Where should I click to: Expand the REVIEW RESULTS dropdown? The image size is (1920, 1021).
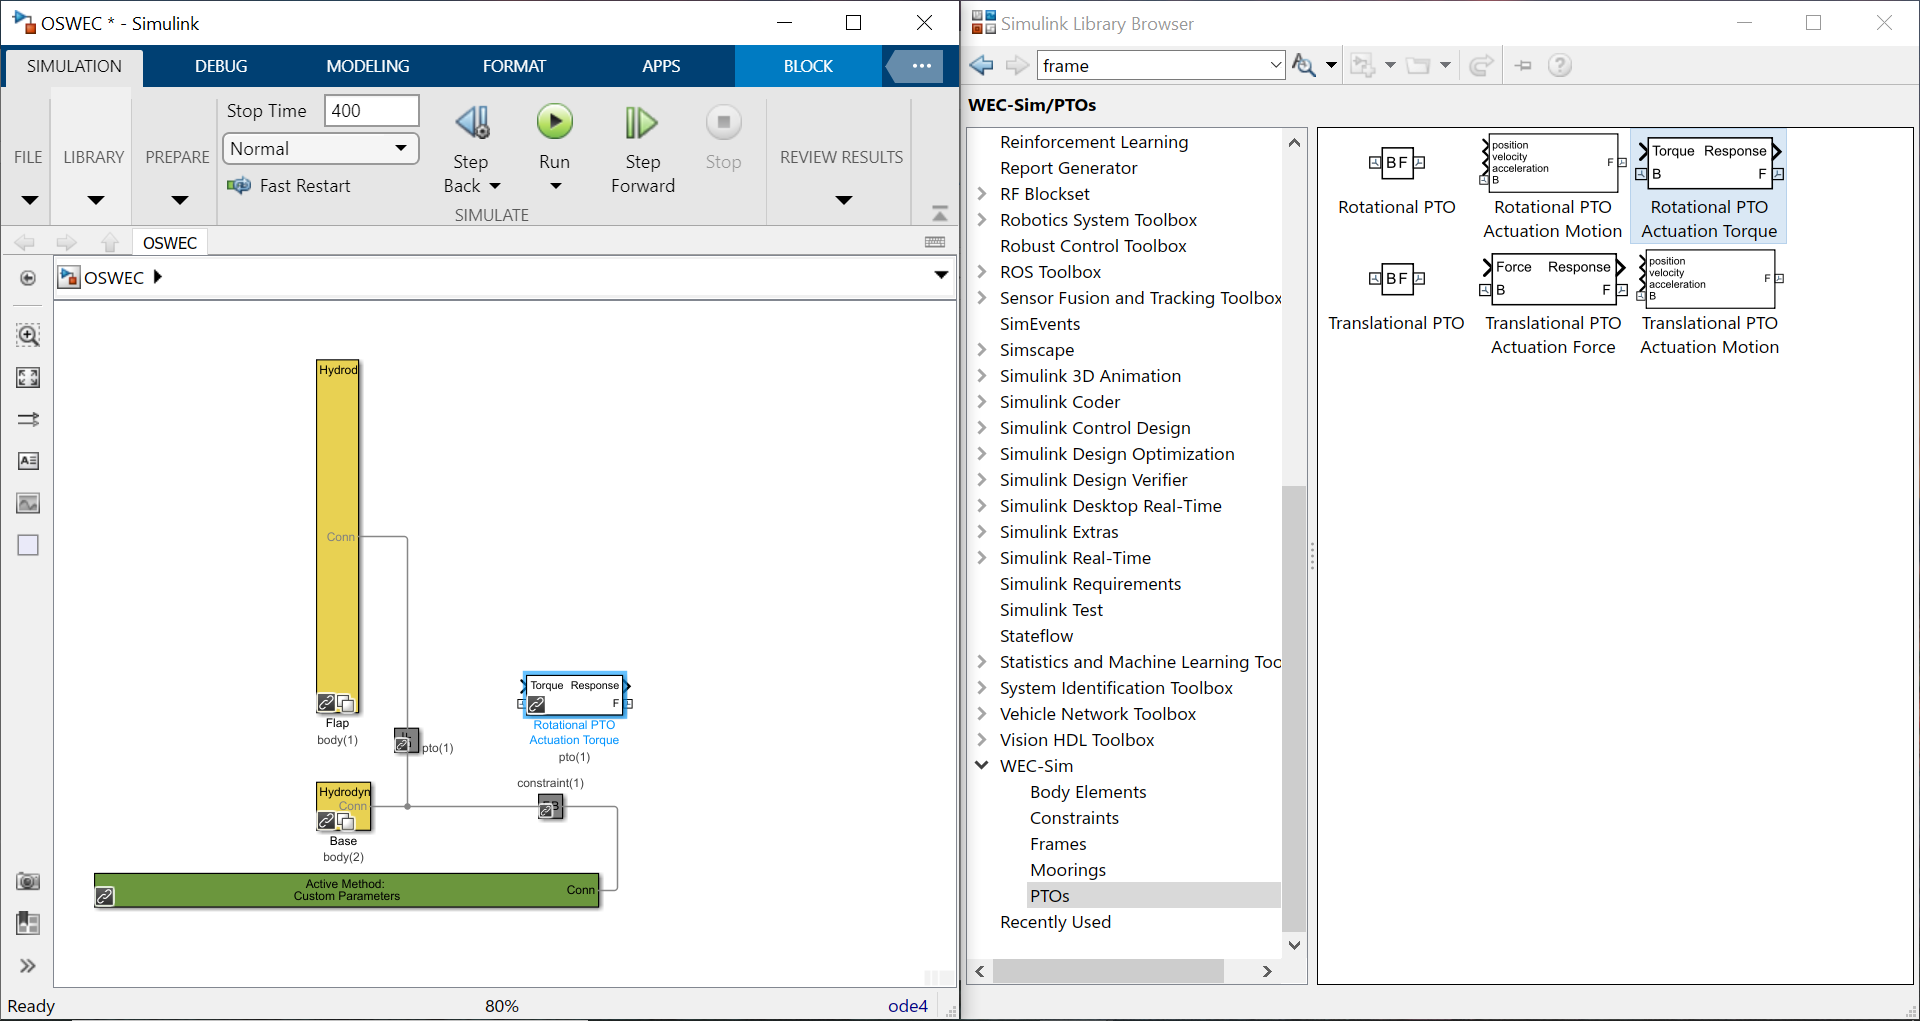(x=843, y=200)
